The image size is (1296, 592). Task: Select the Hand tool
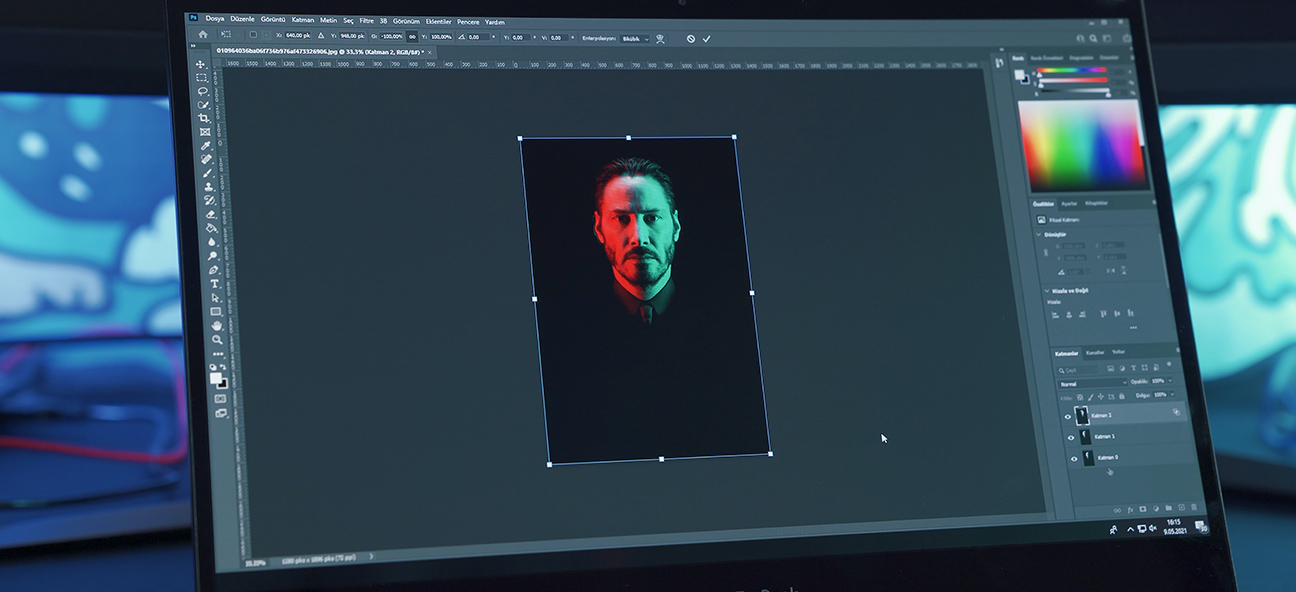(x=216, y=325)
